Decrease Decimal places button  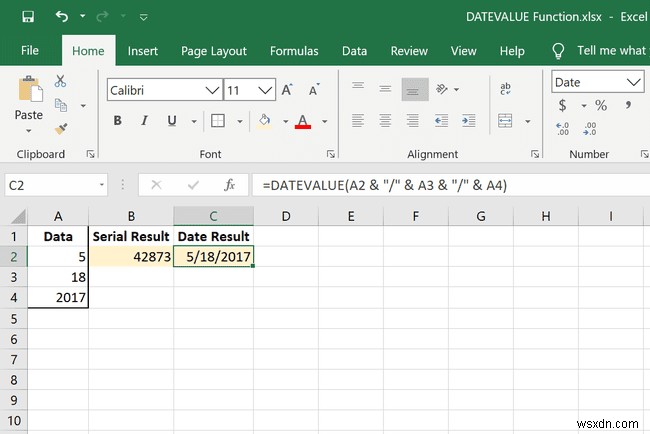(589, 129)
